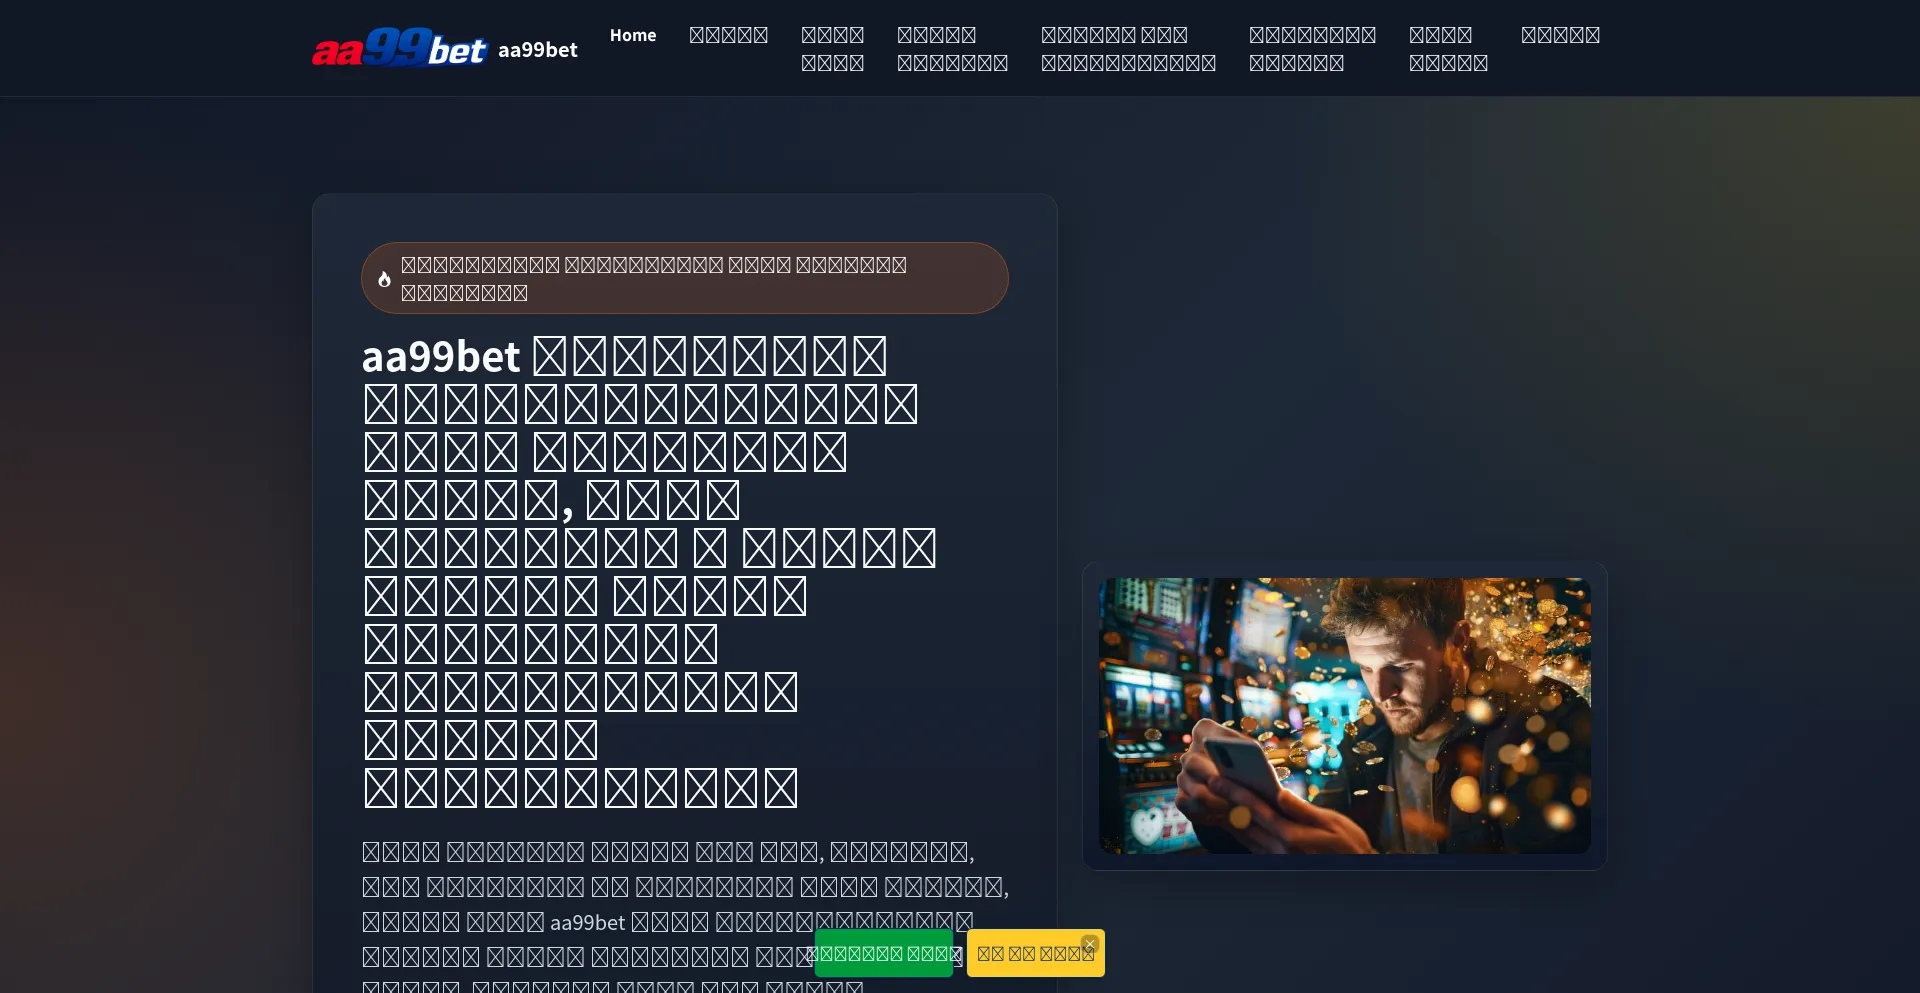The image size is (1920, 993).
Task: Open the man-with-phone casino image
Action: 1345,716
